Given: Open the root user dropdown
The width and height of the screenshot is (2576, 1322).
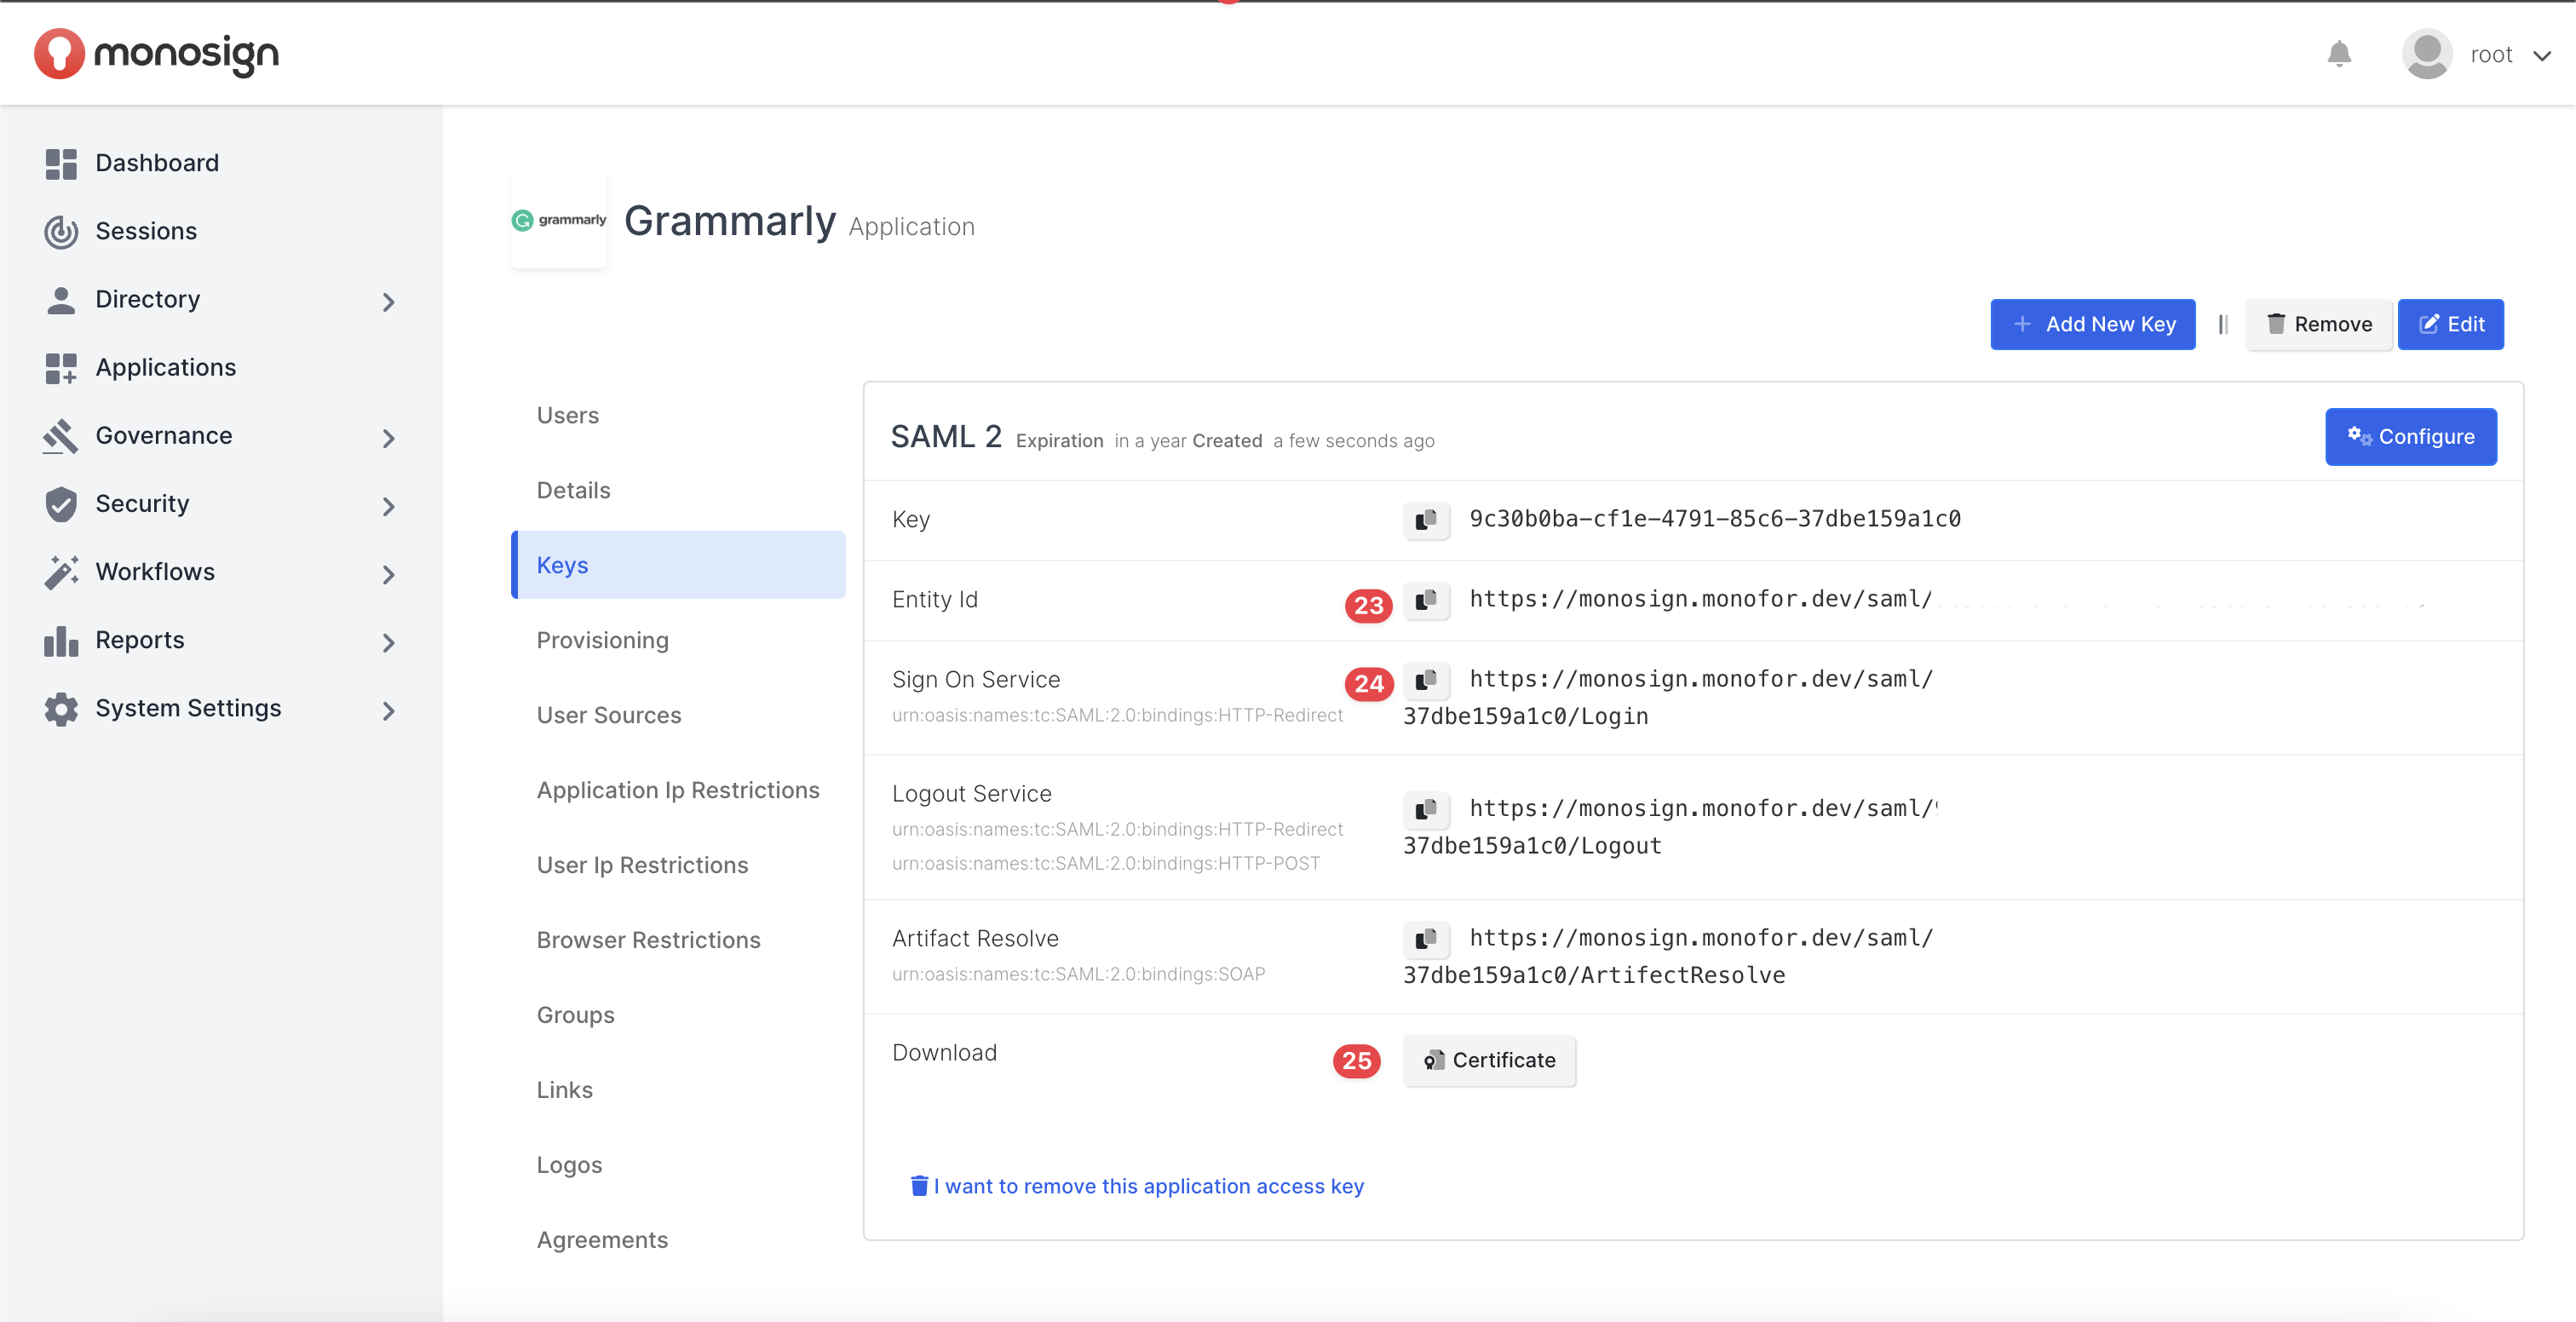Looking at the screenshot, I should pos(2540,55).
